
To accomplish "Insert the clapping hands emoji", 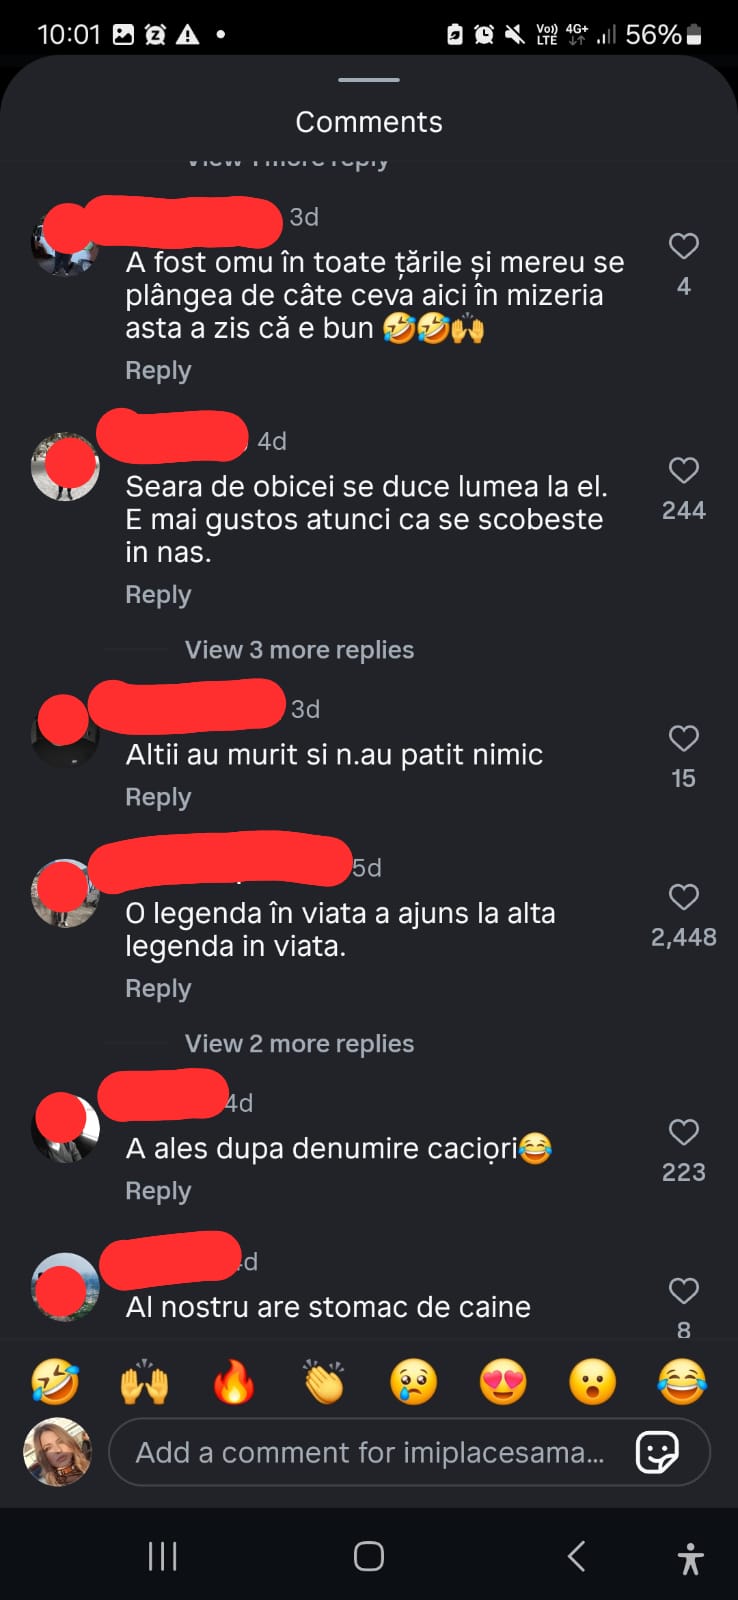I will click(324, 1382).
